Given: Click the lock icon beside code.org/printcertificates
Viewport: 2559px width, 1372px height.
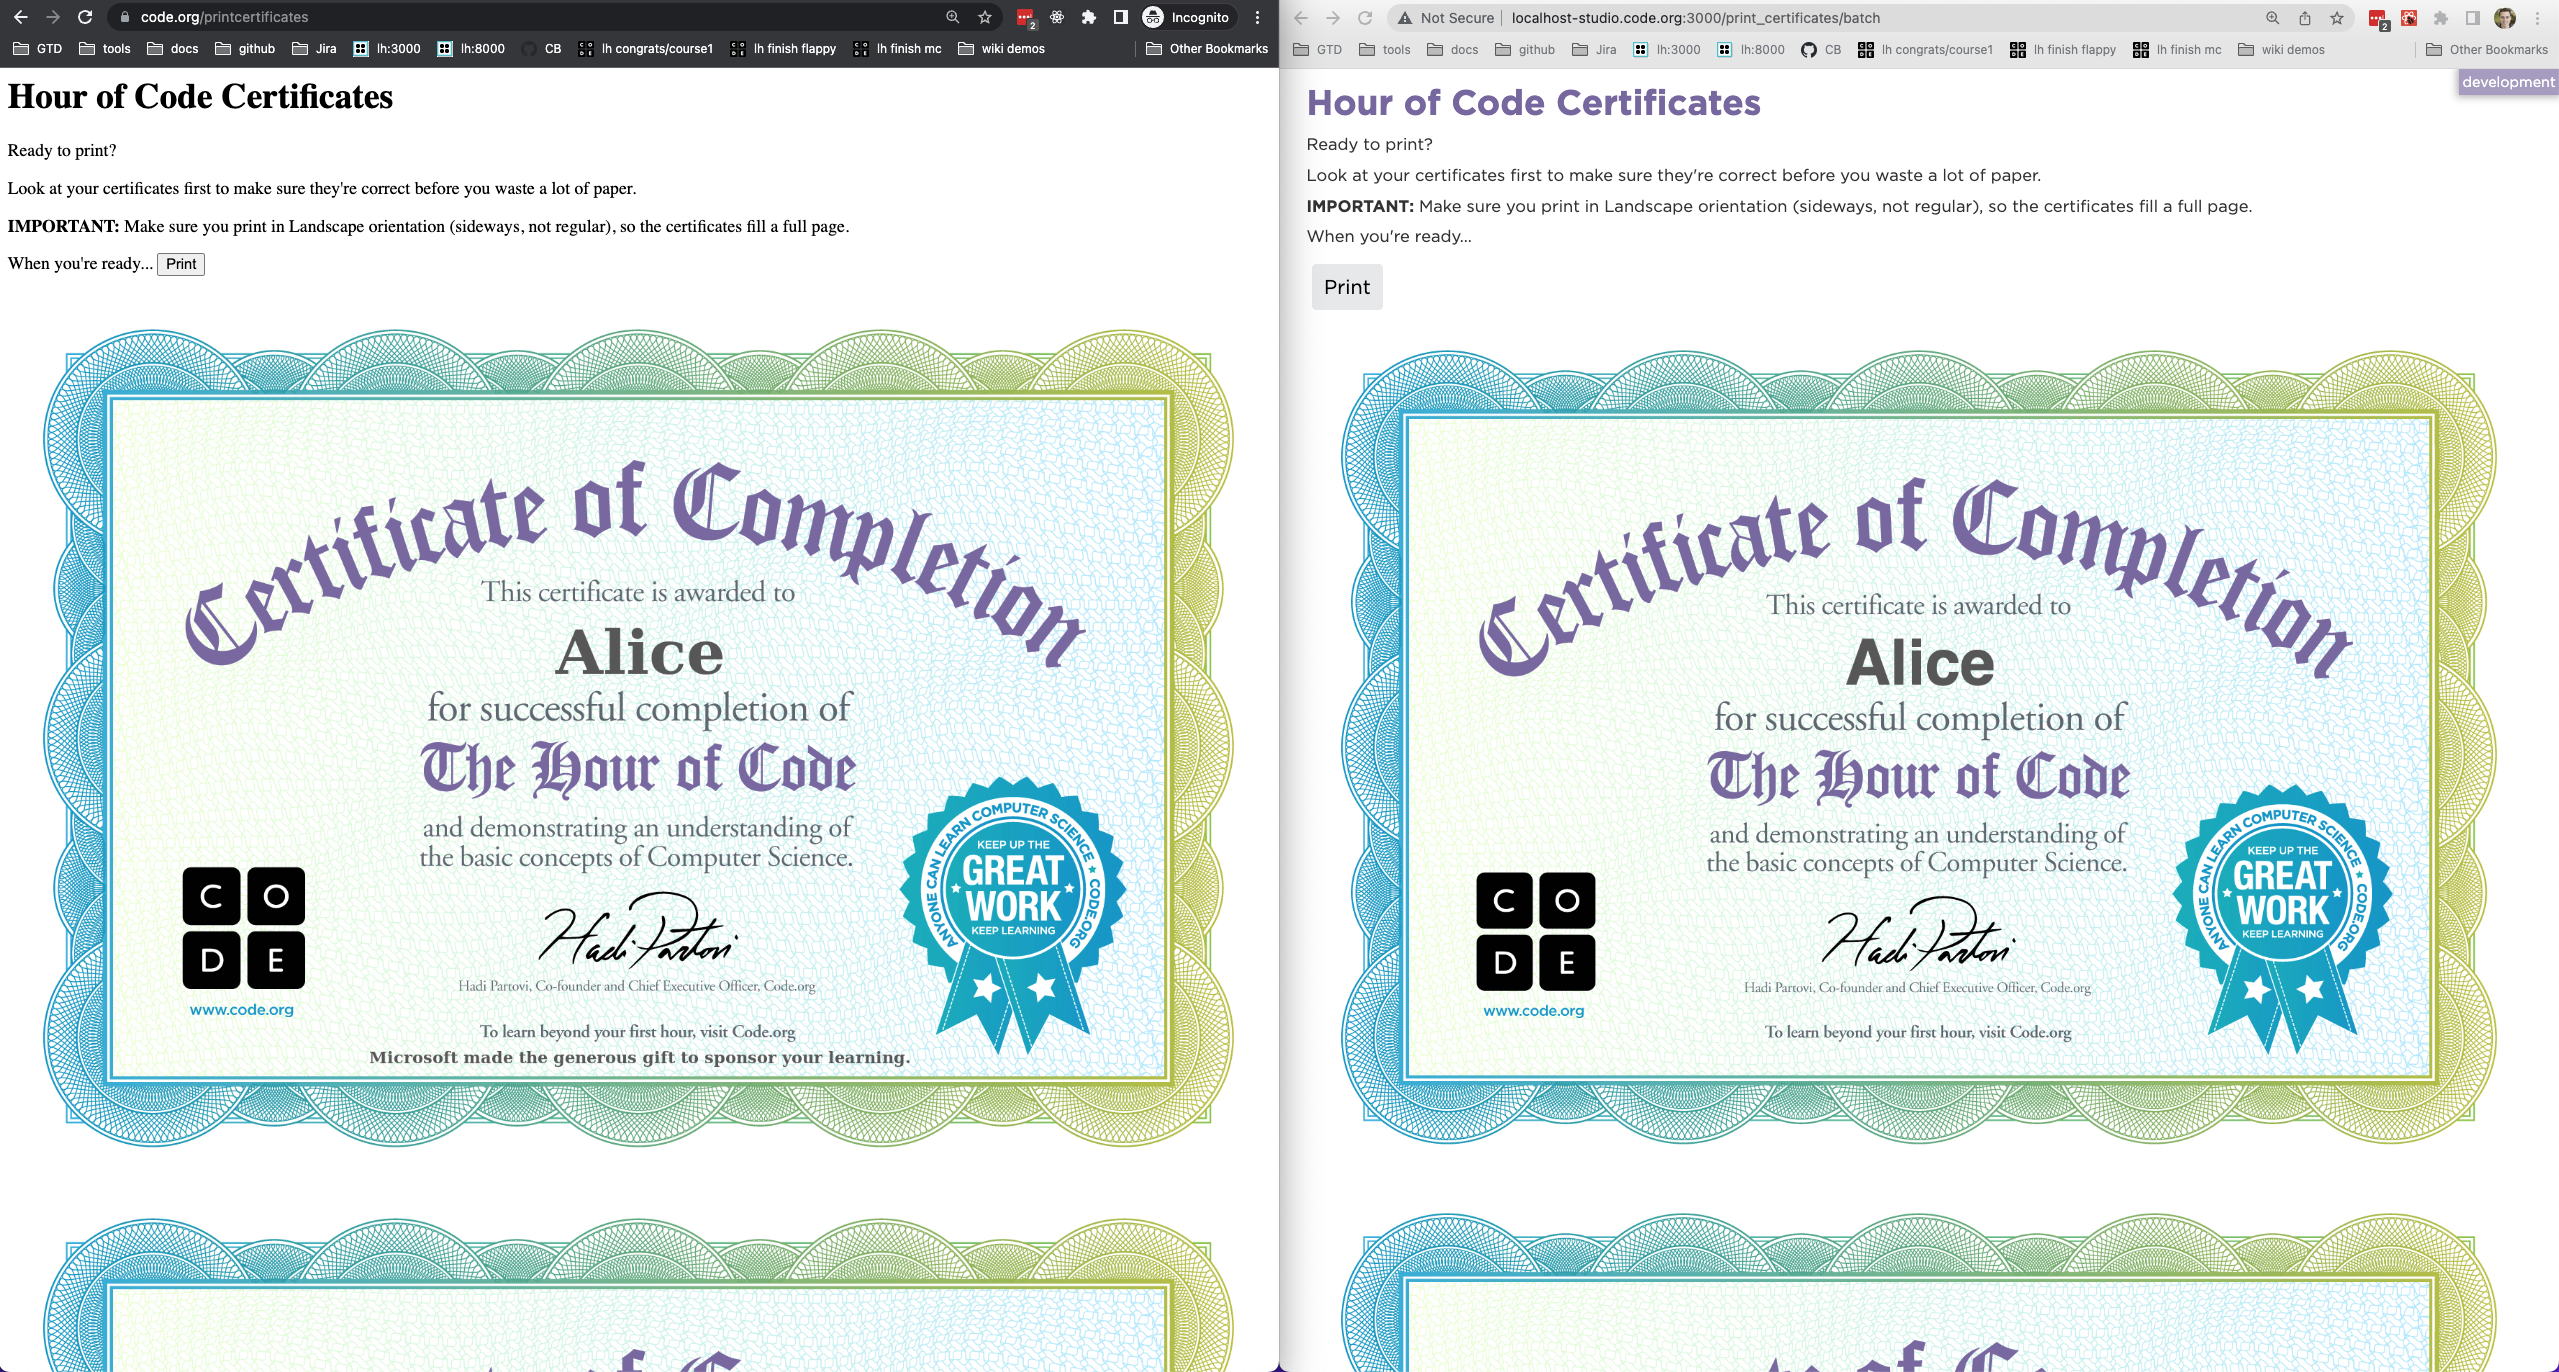Looking at the screenshot, I should point(124,17).
